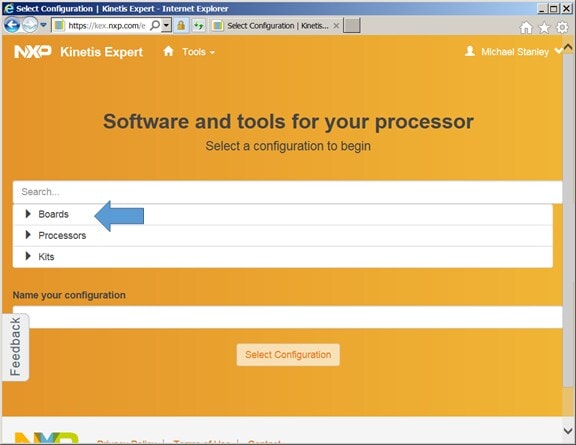Click the Search input field
Image resolution: width=576 pixels, height=445 pixels.
[287, 192]
